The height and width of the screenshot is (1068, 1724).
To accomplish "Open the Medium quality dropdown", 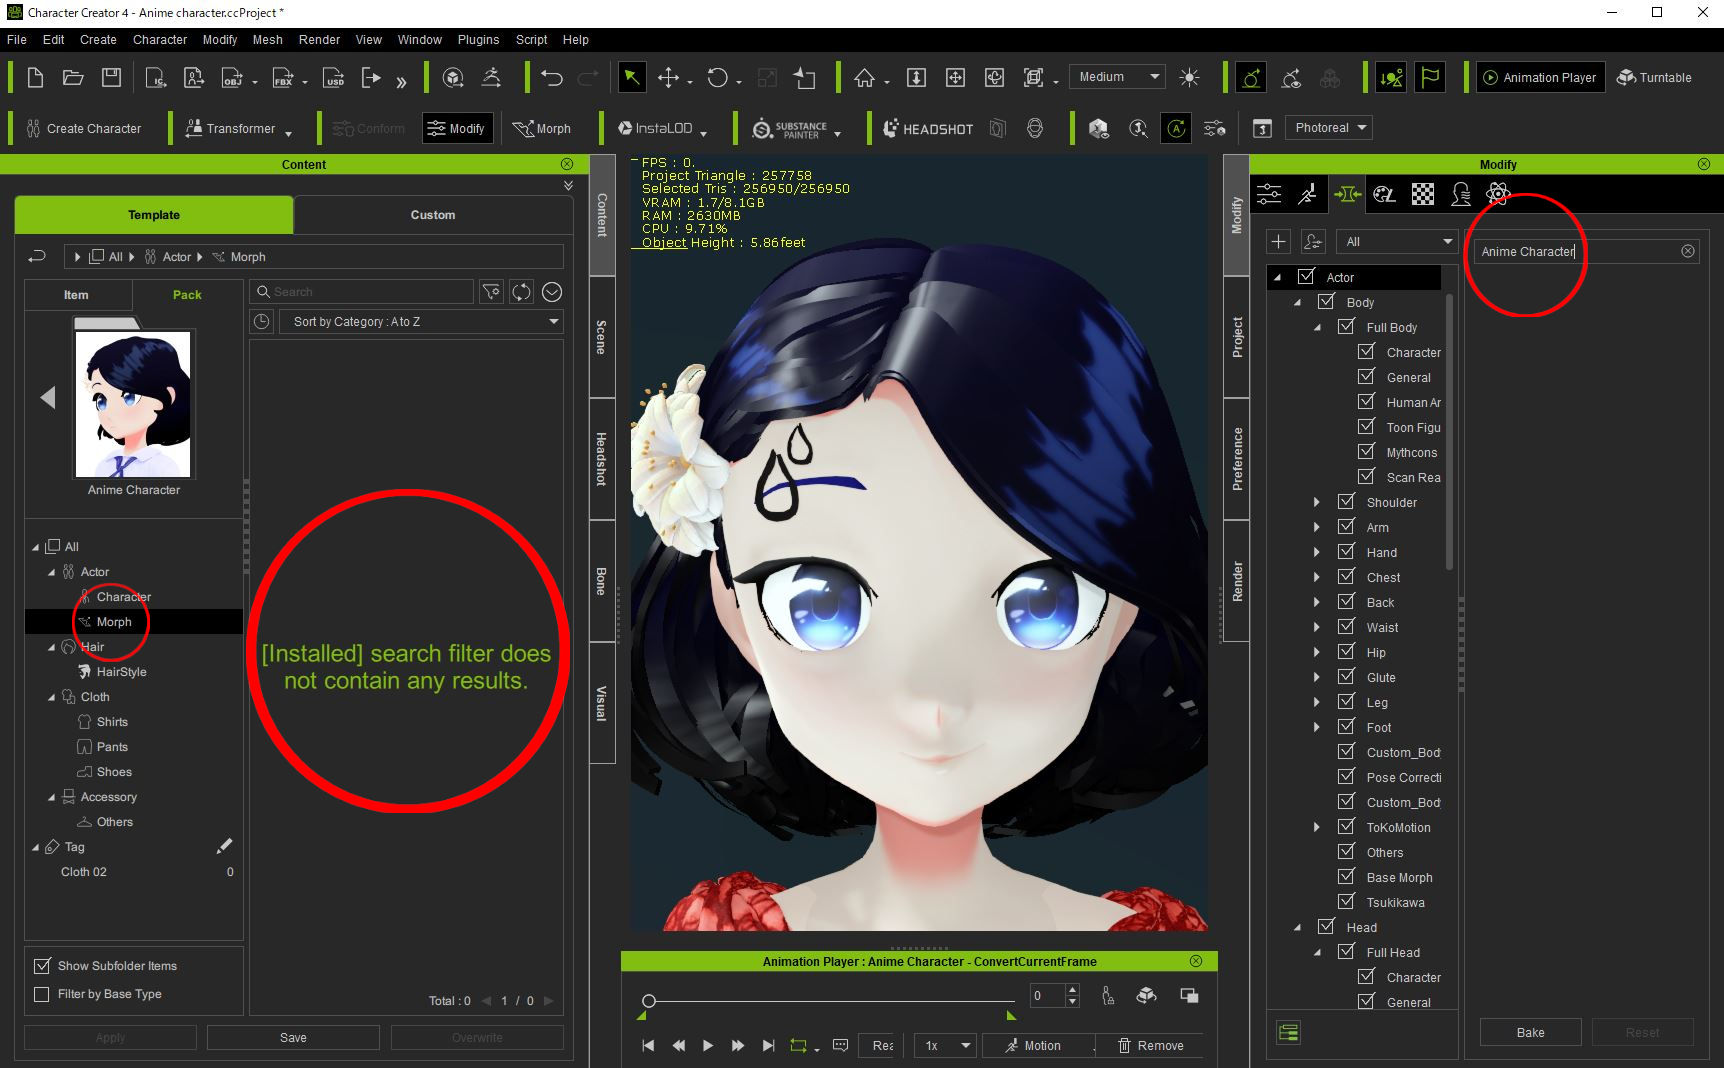I will tap(1117, 77).
